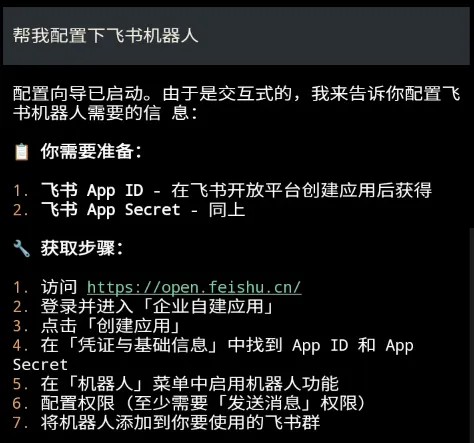
Task: Click the 飞书 App ID list item
Action: coord(223,190)
